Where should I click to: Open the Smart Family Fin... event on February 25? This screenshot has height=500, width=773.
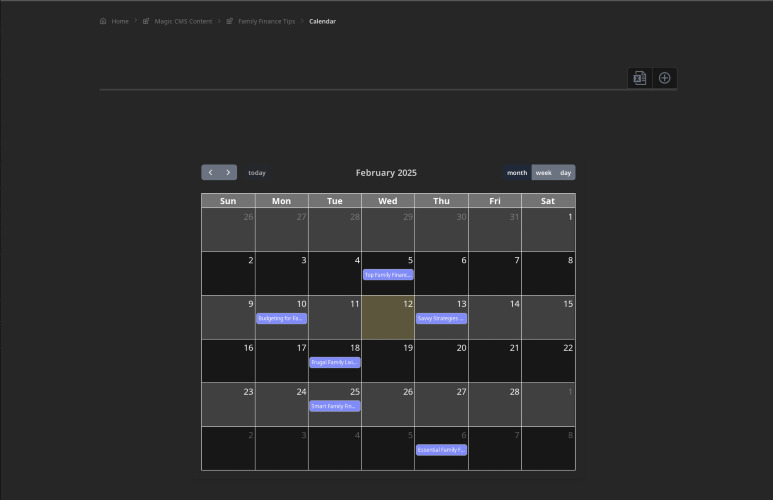click(335, 406)
